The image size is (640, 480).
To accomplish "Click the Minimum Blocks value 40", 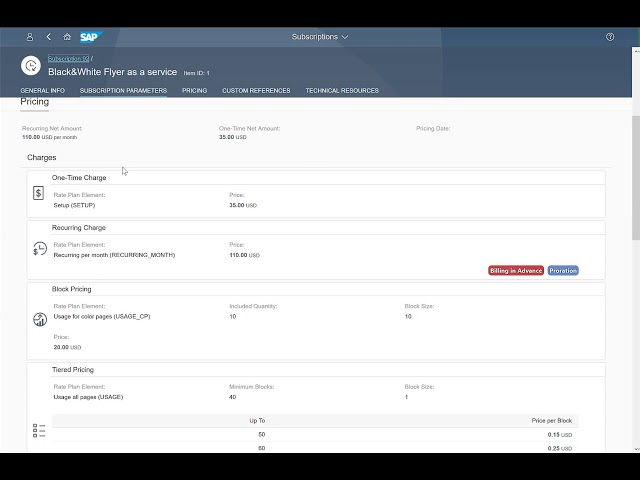I will click(233, 397).
